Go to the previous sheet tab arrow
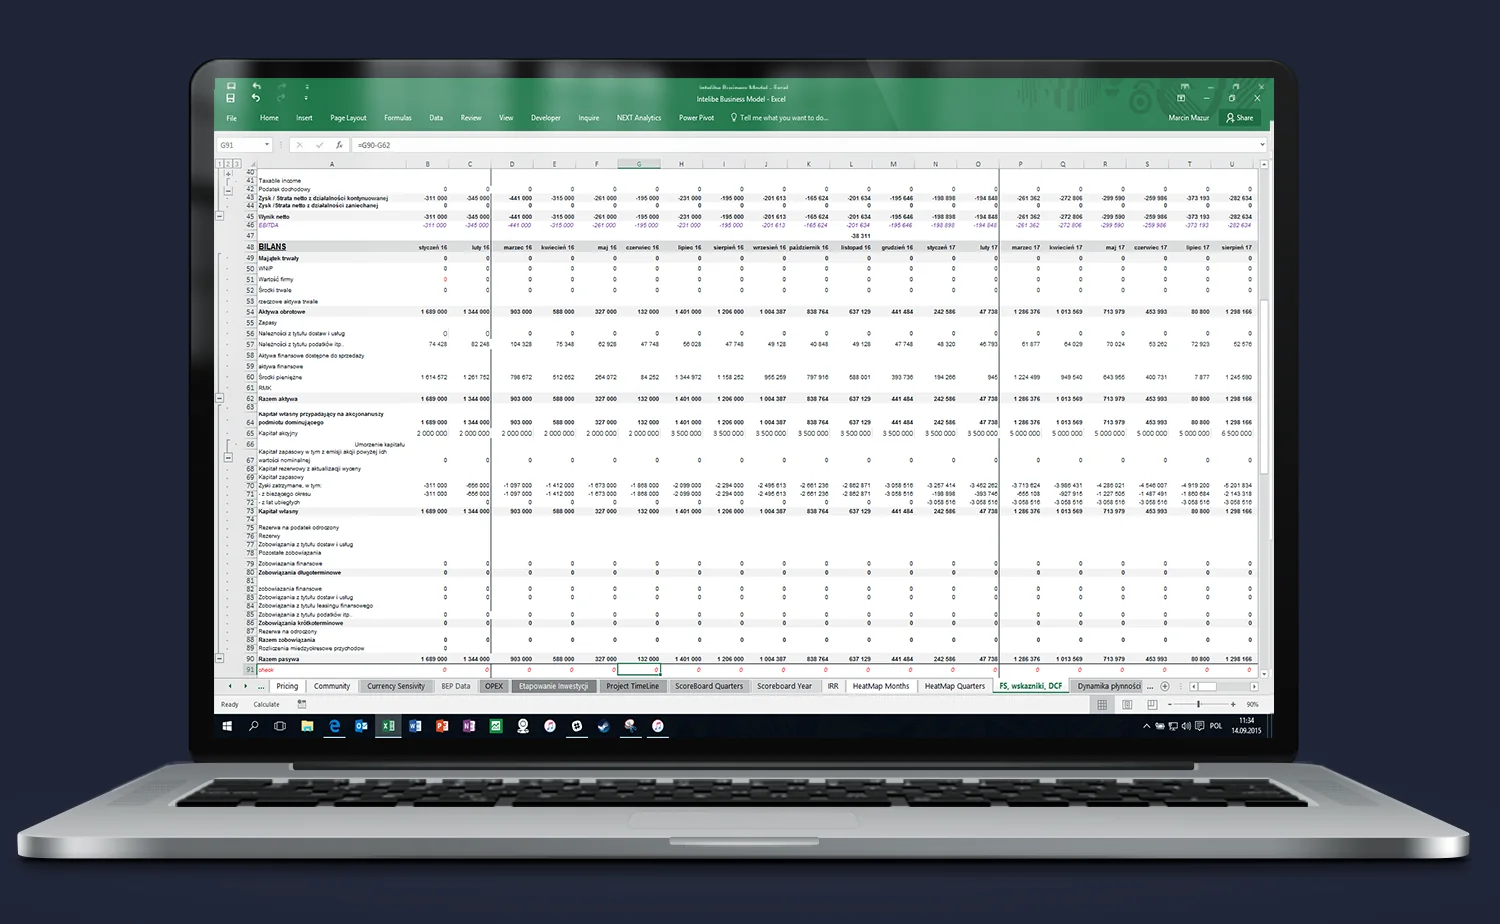Viewport: 1500px width, 924px height. click(230, 686)
